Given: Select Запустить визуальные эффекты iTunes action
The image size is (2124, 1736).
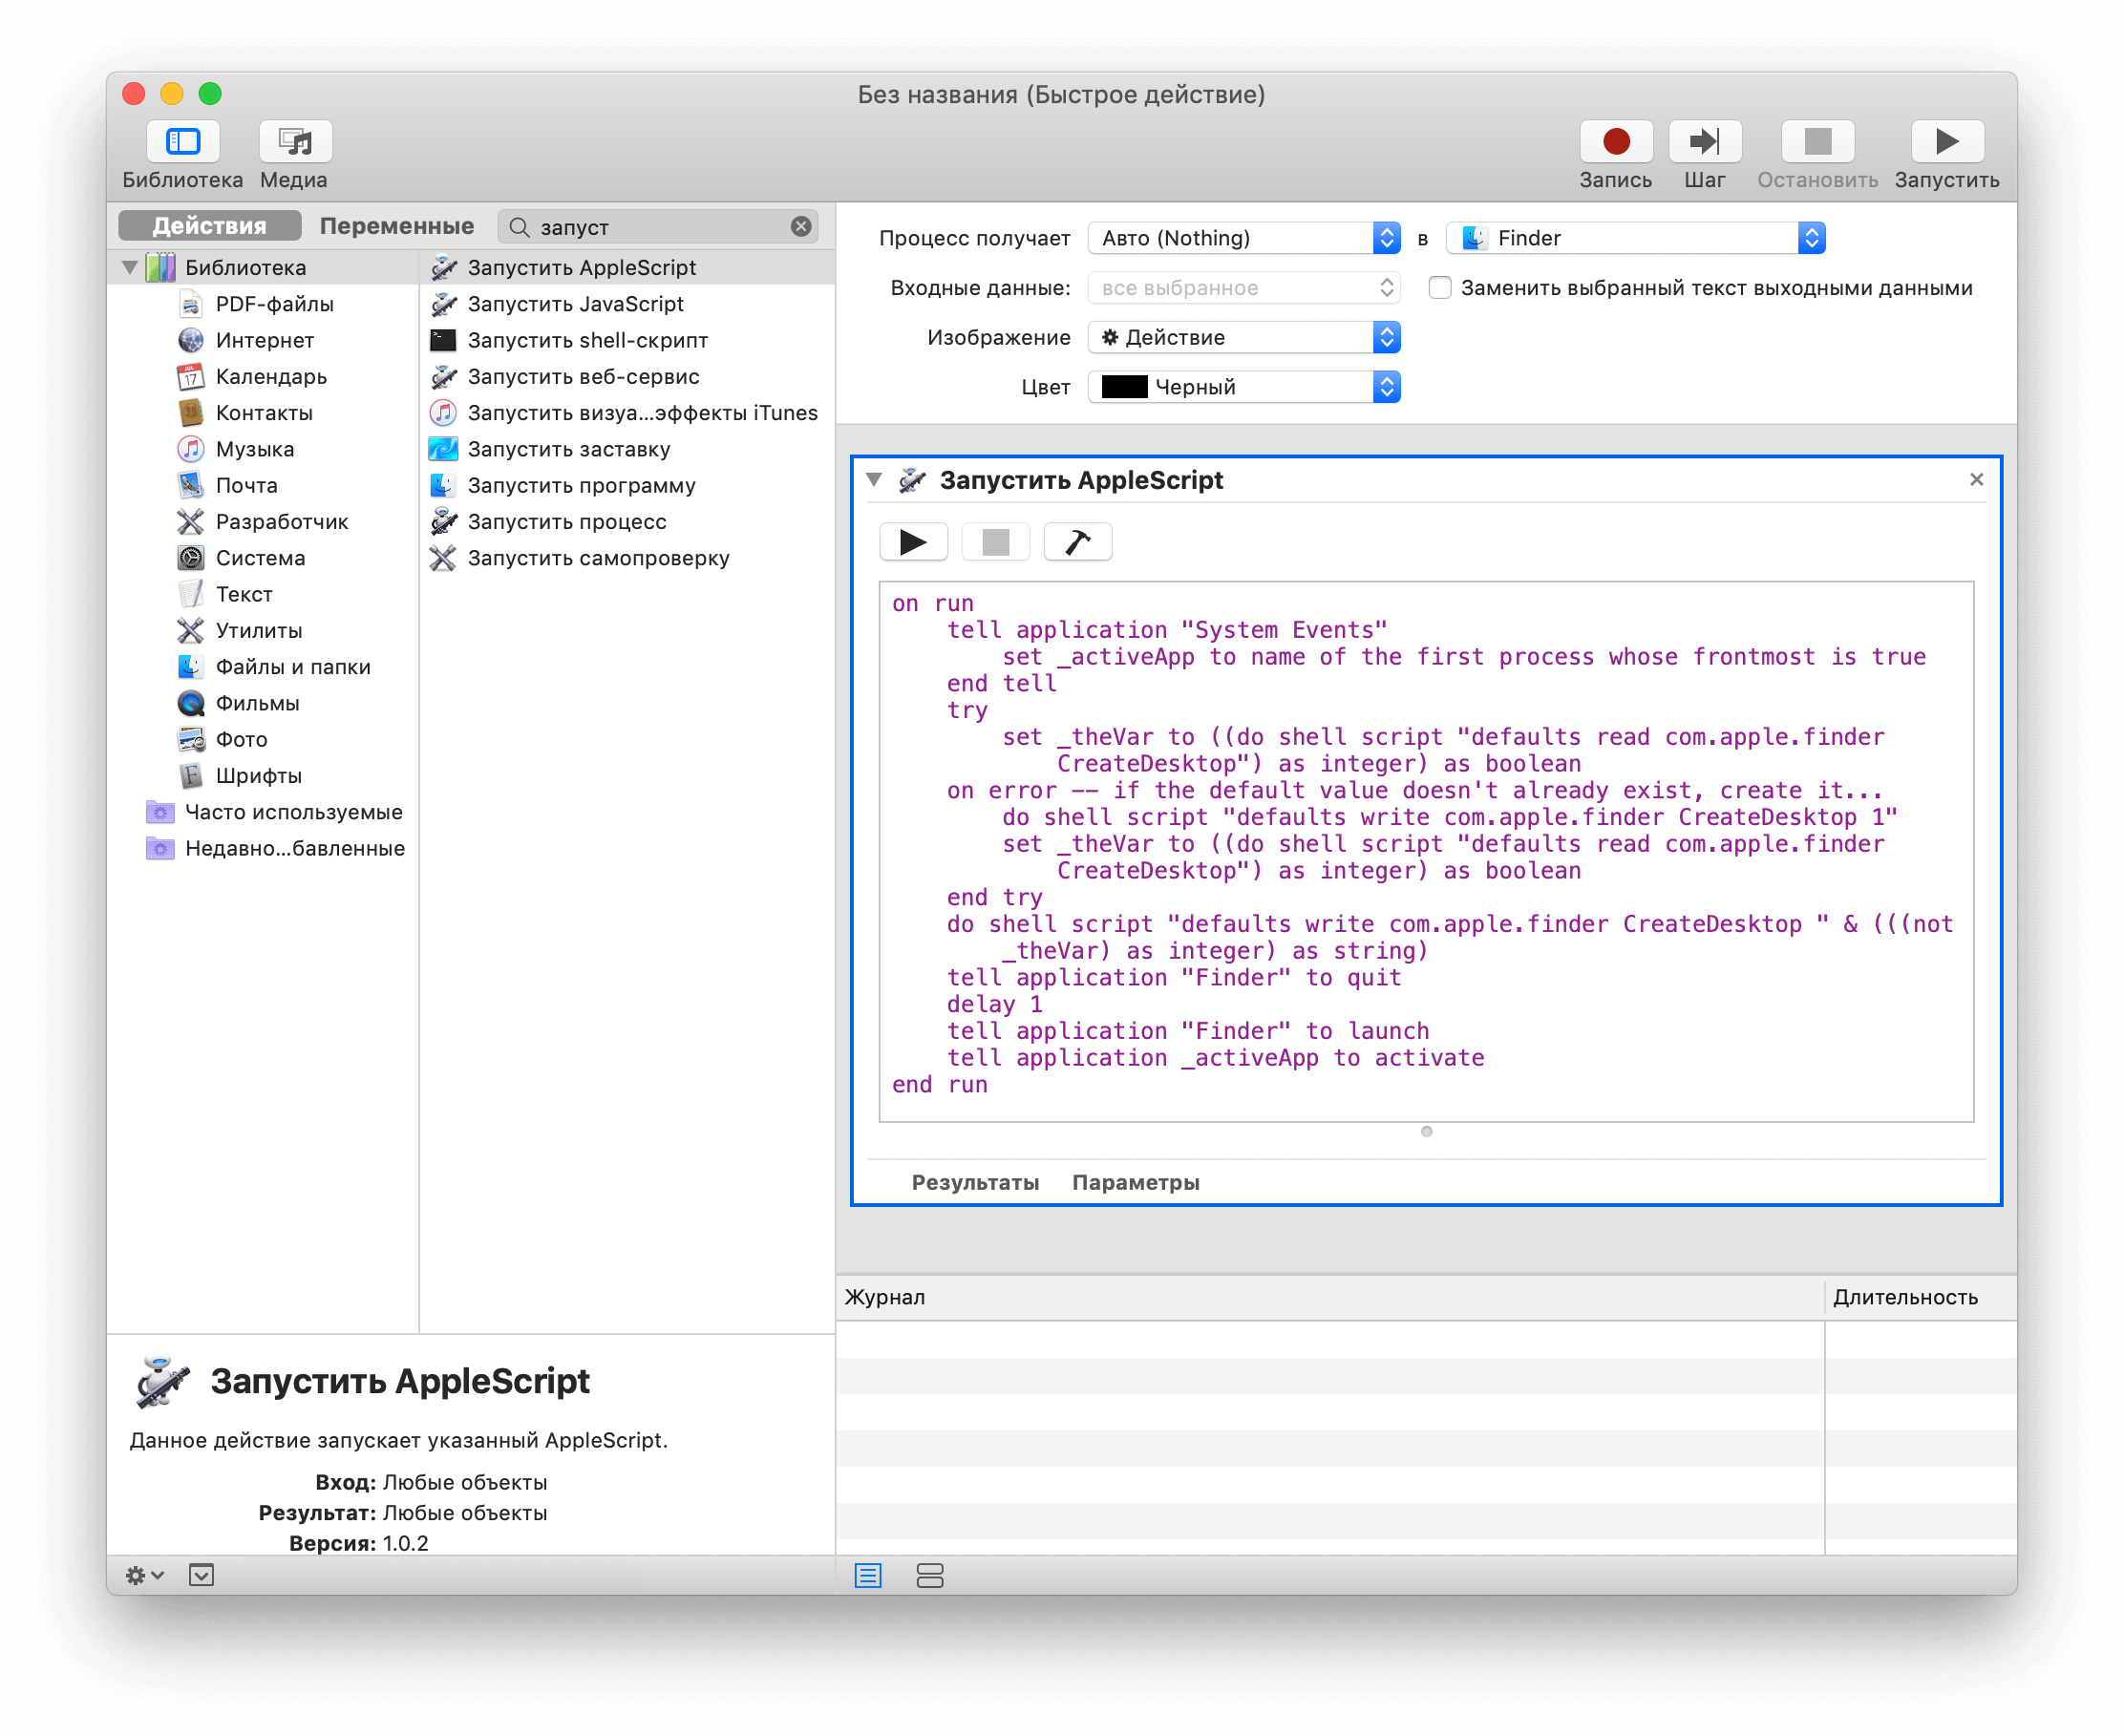Looking at the screenshot, I should click(627, 413).
